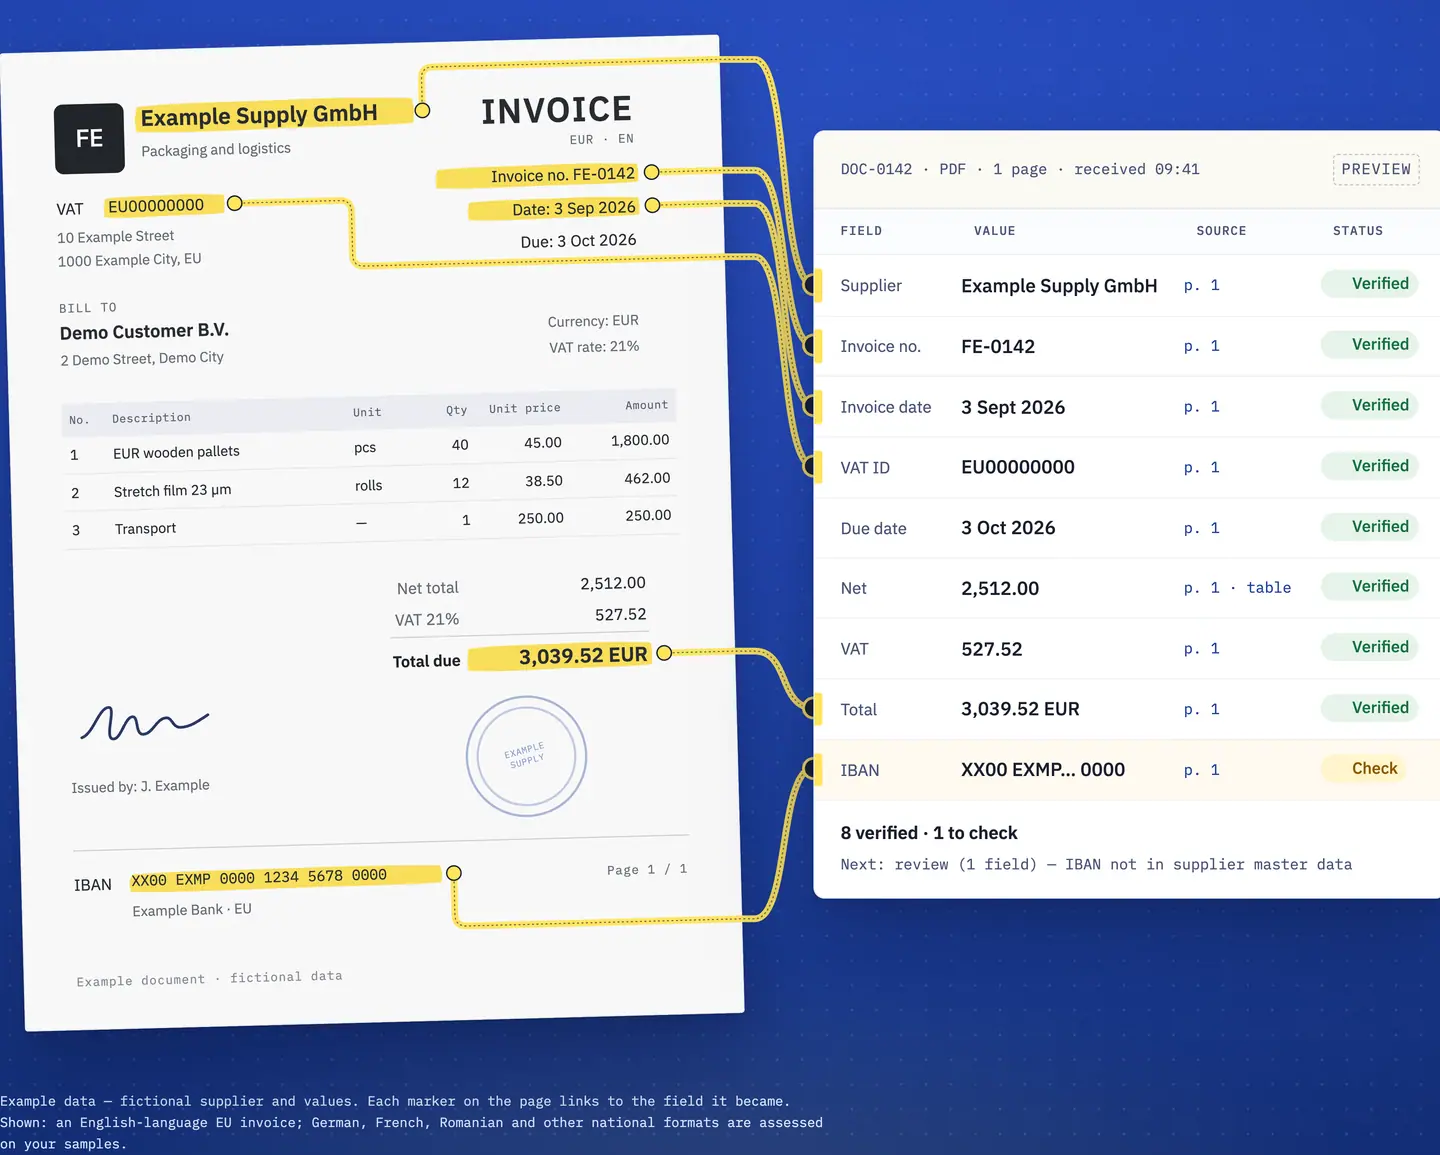1440x1155 pixels.
Task: Click the Verified status for Invoice date row
Action: click(x=1370, y=405)
